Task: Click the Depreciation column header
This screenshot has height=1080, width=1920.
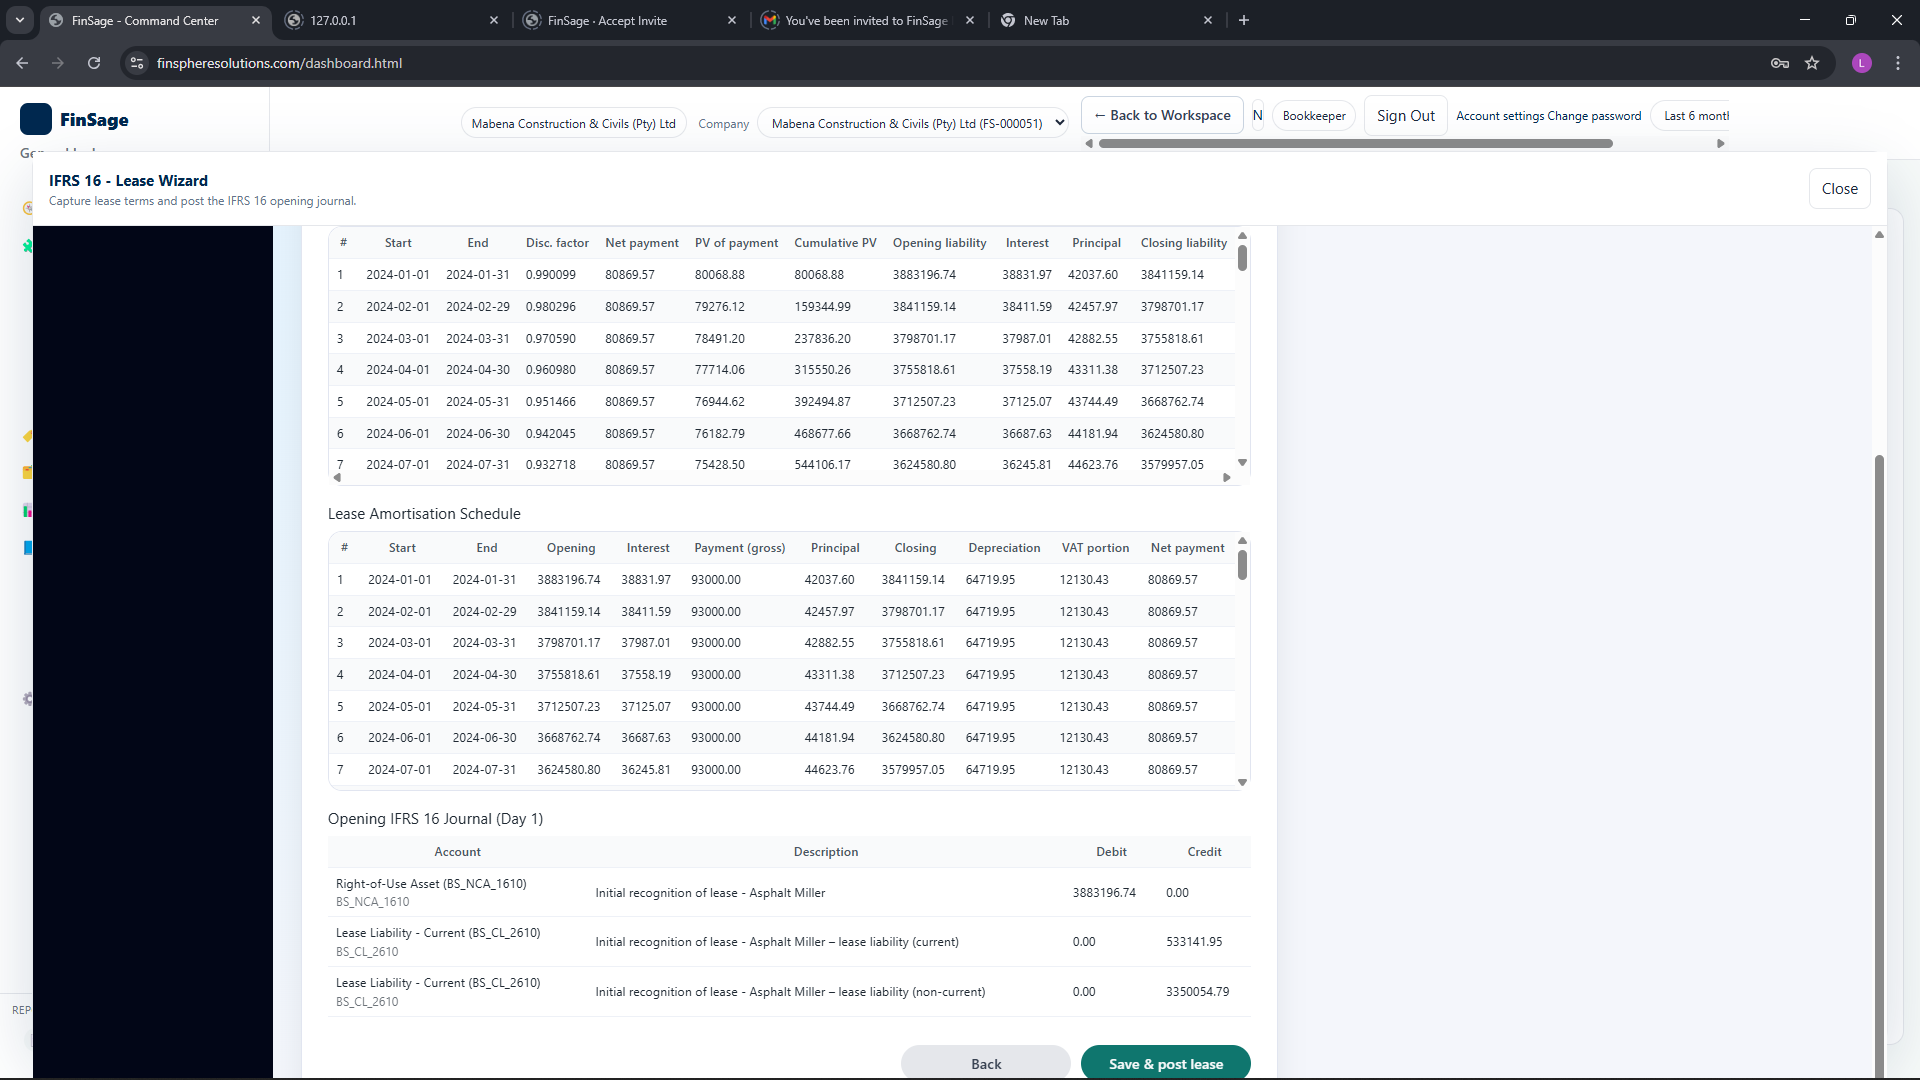Action: (x=1004, y=548)
